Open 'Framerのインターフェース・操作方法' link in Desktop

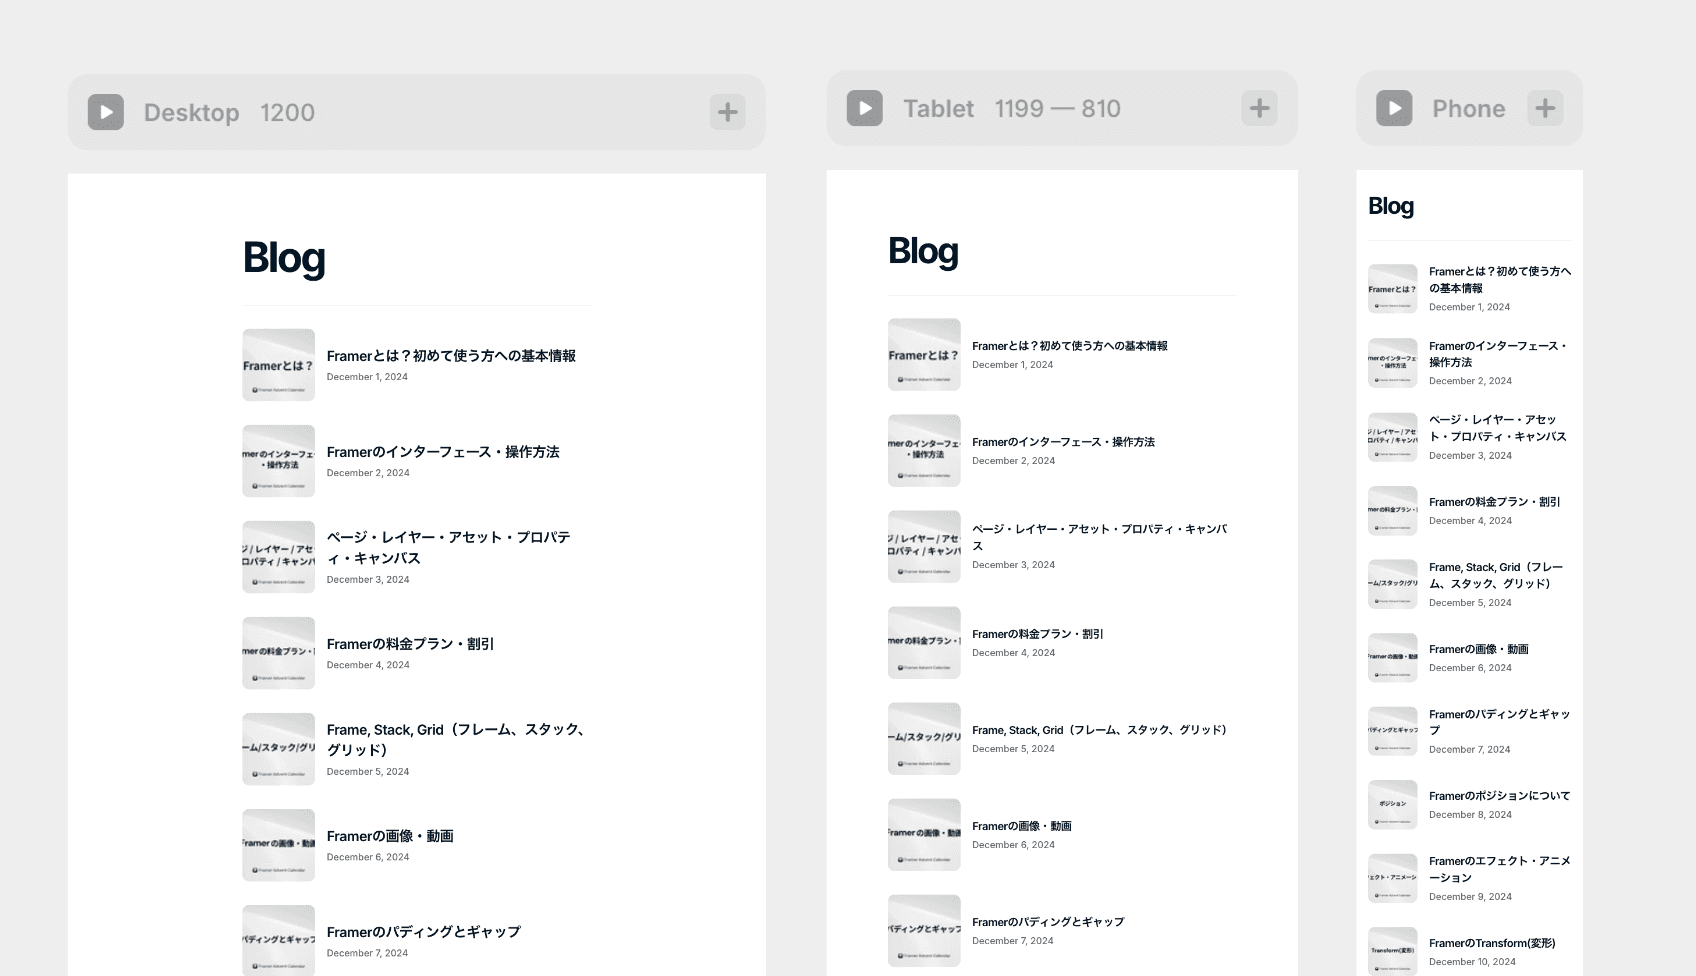point(443,452)
